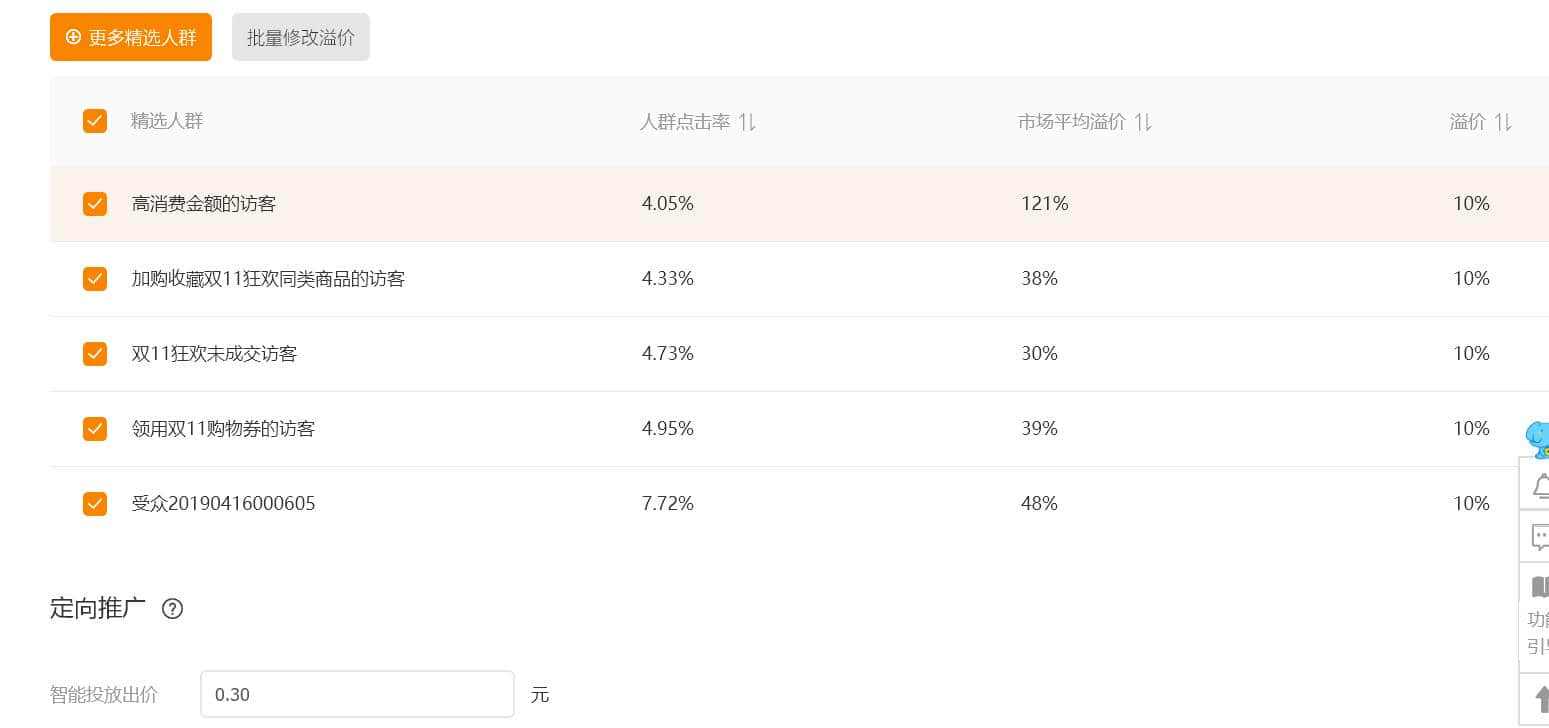
Task: Uncheck the 受众20190416000605 checkbox
Action: tap(95, 504)
